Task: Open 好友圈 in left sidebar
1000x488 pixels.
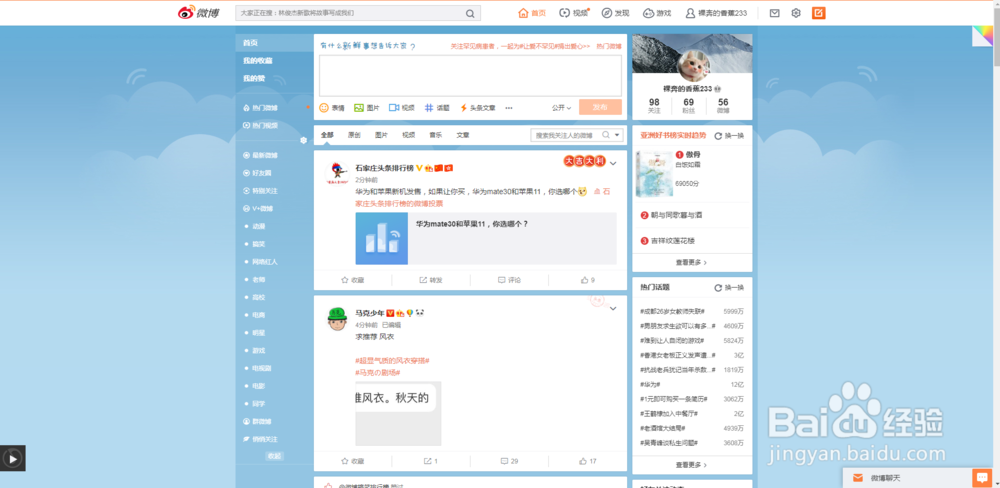Action: coord(258,173)
